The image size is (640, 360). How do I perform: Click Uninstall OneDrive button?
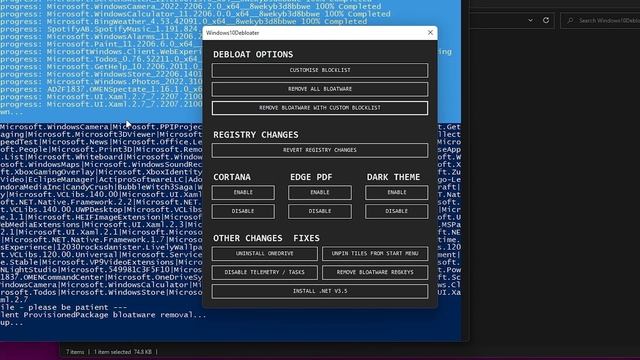[264, 253]
